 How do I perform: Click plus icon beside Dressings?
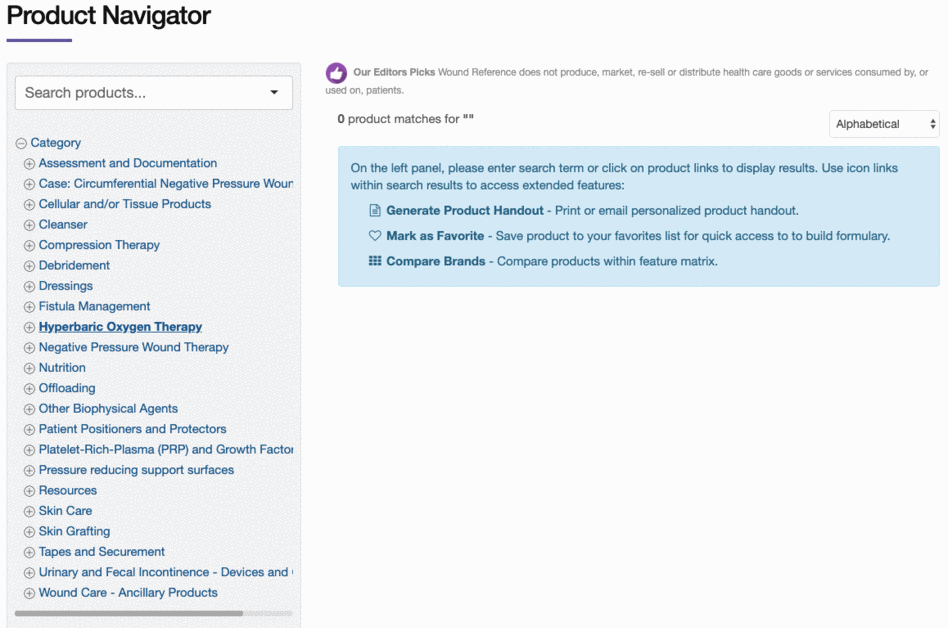pyautogui.click(x=29, y=287)
